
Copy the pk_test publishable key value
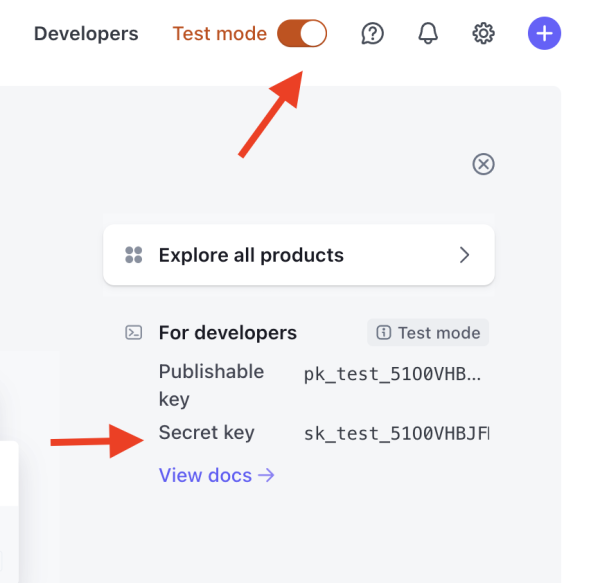tap(392, 376)
